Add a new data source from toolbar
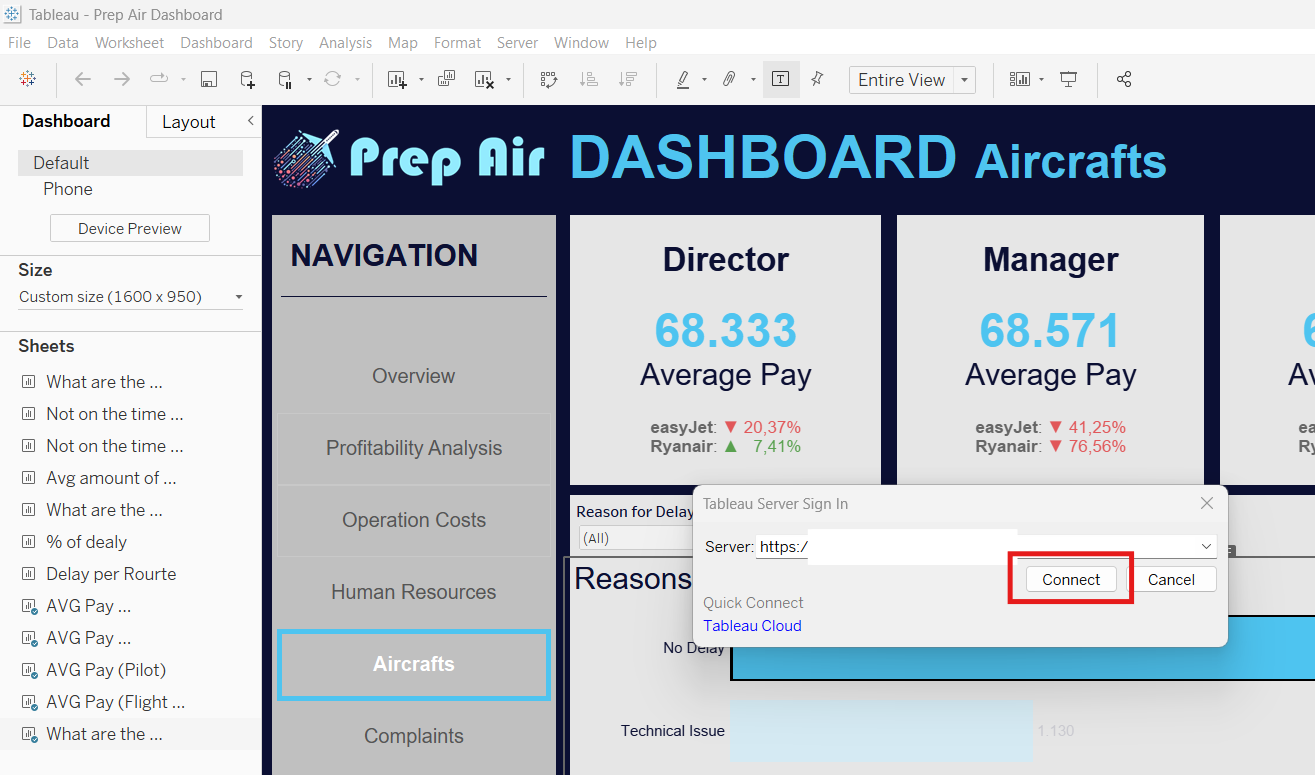Image resolution: width=1315 pixels, height=775 pixels. (x=247, y=80)
